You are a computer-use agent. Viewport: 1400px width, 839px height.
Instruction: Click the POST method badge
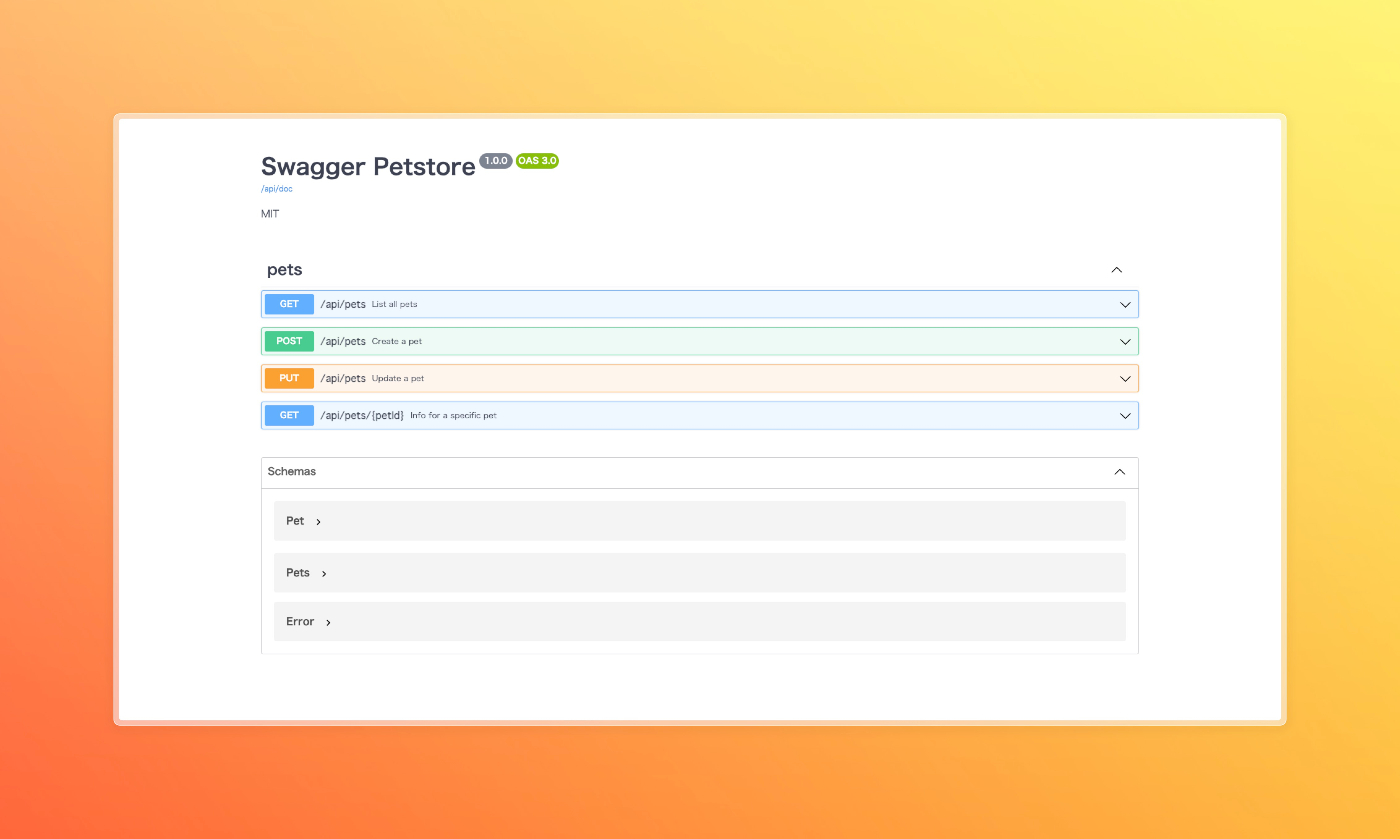(x=289, y=341)
